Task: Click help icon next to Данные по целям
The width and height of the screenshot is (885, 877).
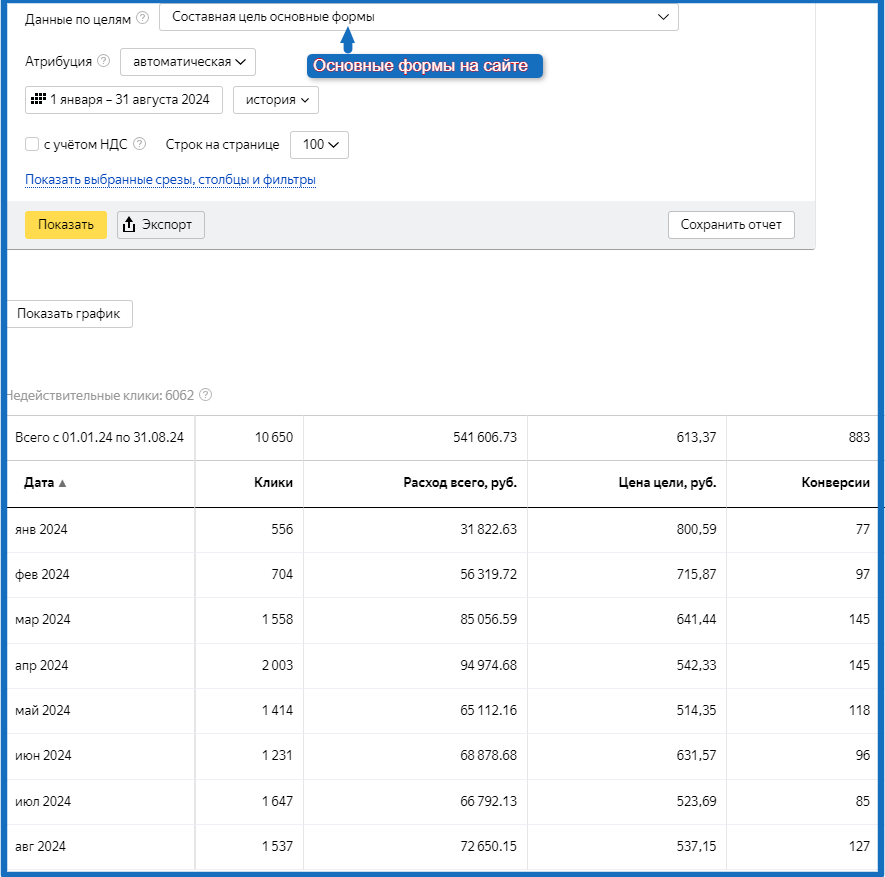Action: (x=143, y=18)
